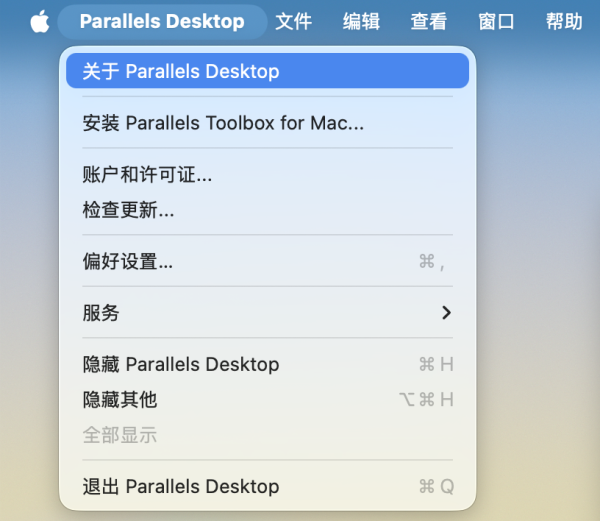
Task: Select 隐藏其他 to hide other apps
Action: pyautogui.click(x=120, y=399)
